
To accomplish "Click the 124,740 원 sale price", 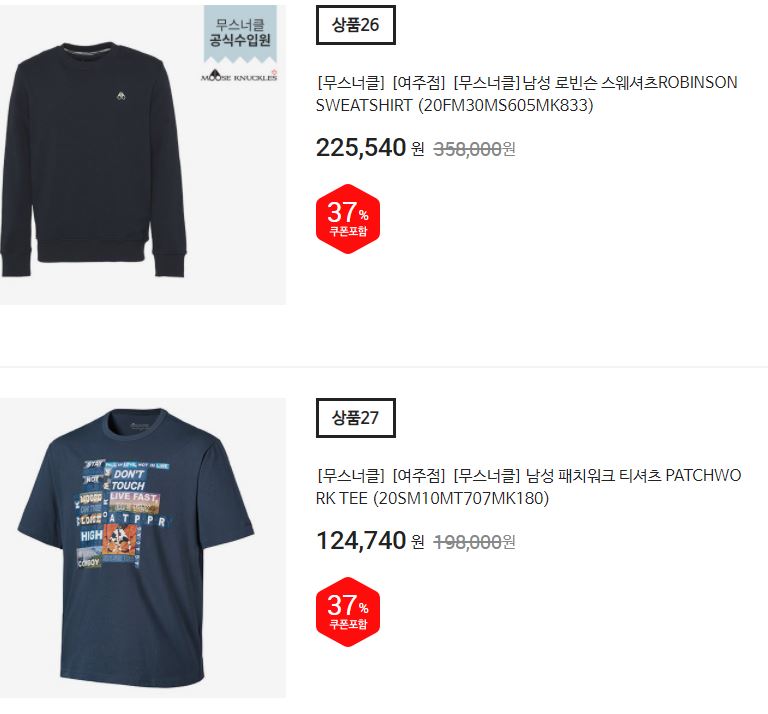I will pos(370,541).
